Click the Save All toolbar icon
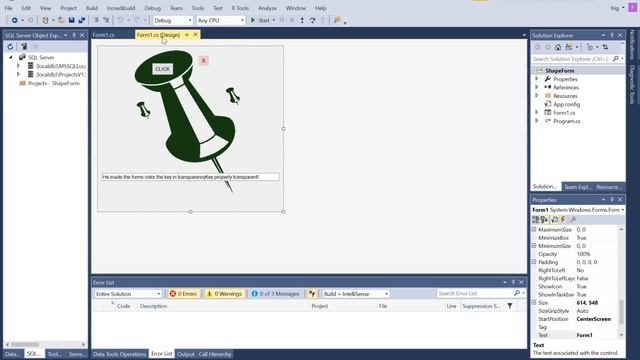This screenshot has width=640, height=360. 82,20
